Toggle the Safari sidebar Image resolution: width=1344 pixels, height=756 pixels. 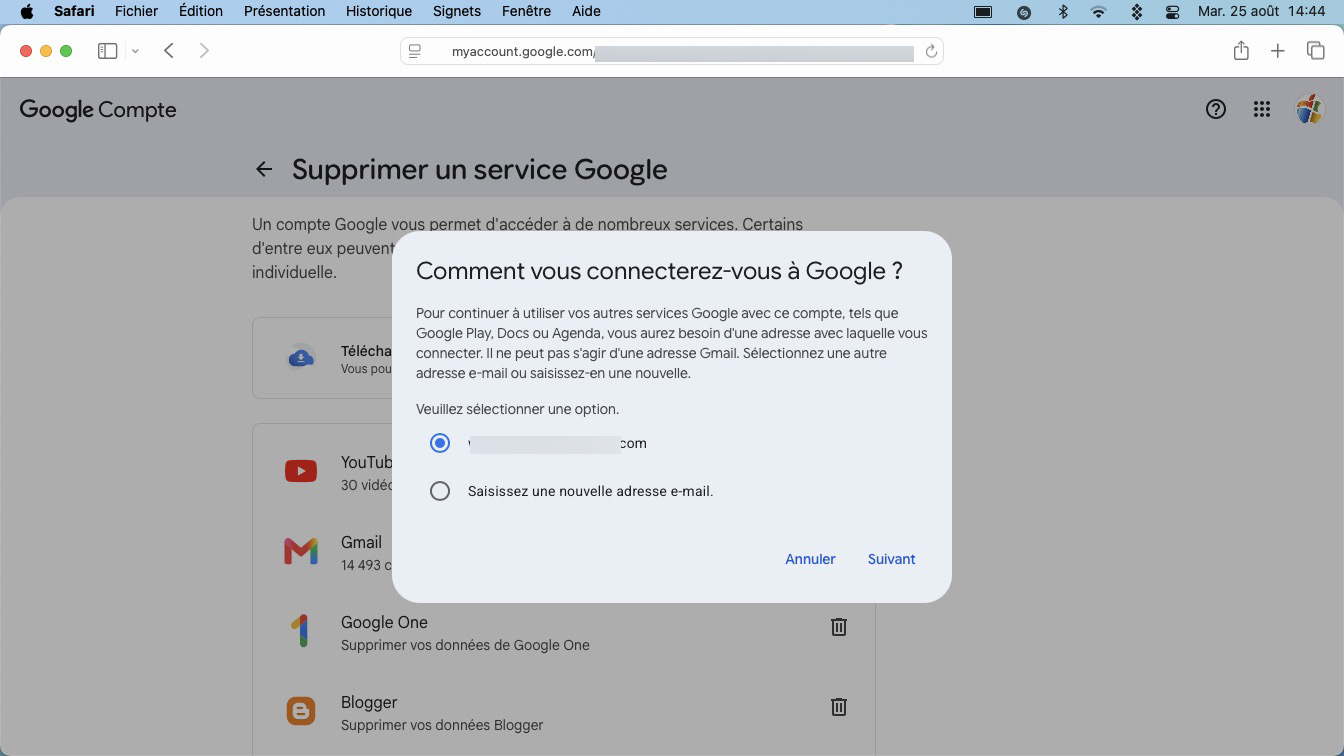point(107,51)
